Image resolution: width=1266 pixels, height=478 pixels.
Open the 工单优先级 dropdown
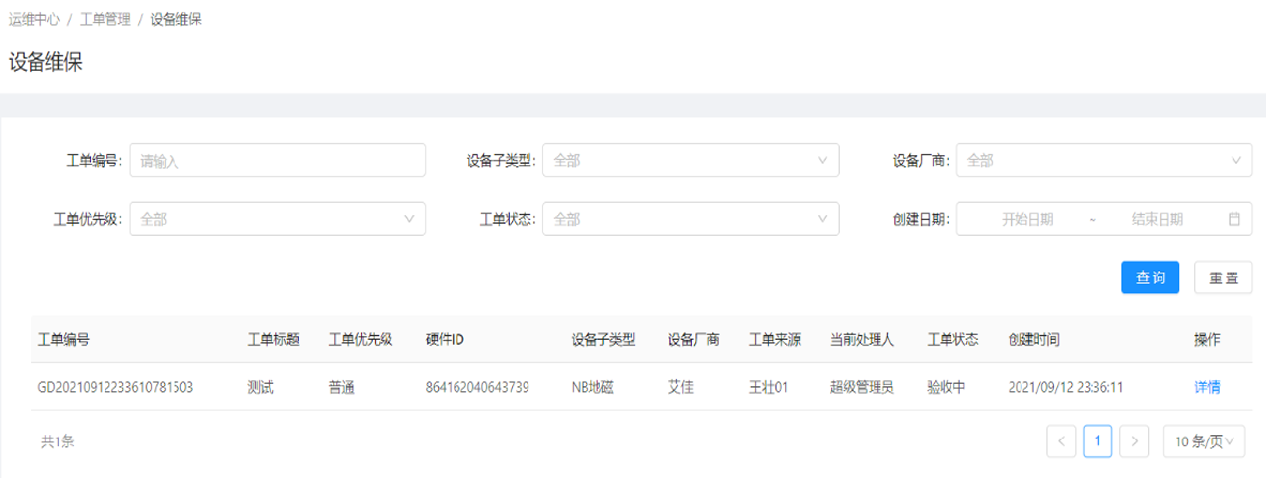pos(277,219)
